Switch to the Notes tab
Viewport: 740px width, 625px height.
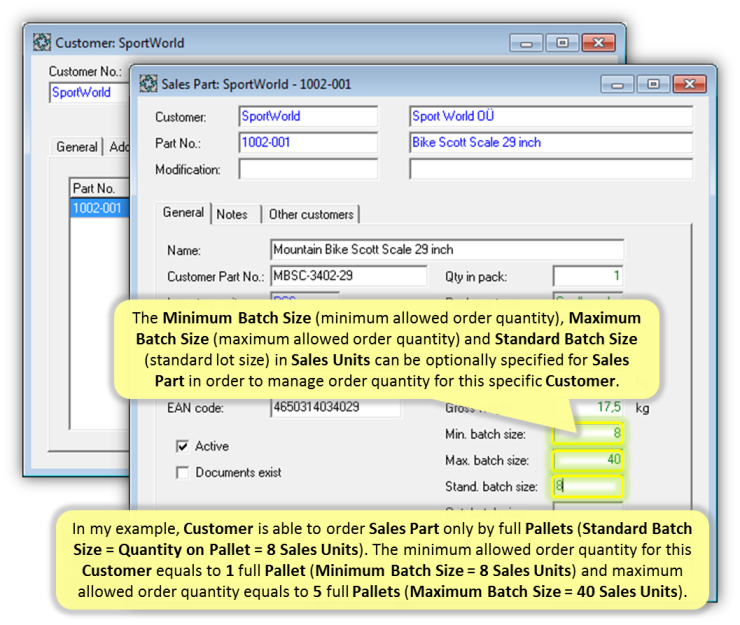tap(233, 214)
